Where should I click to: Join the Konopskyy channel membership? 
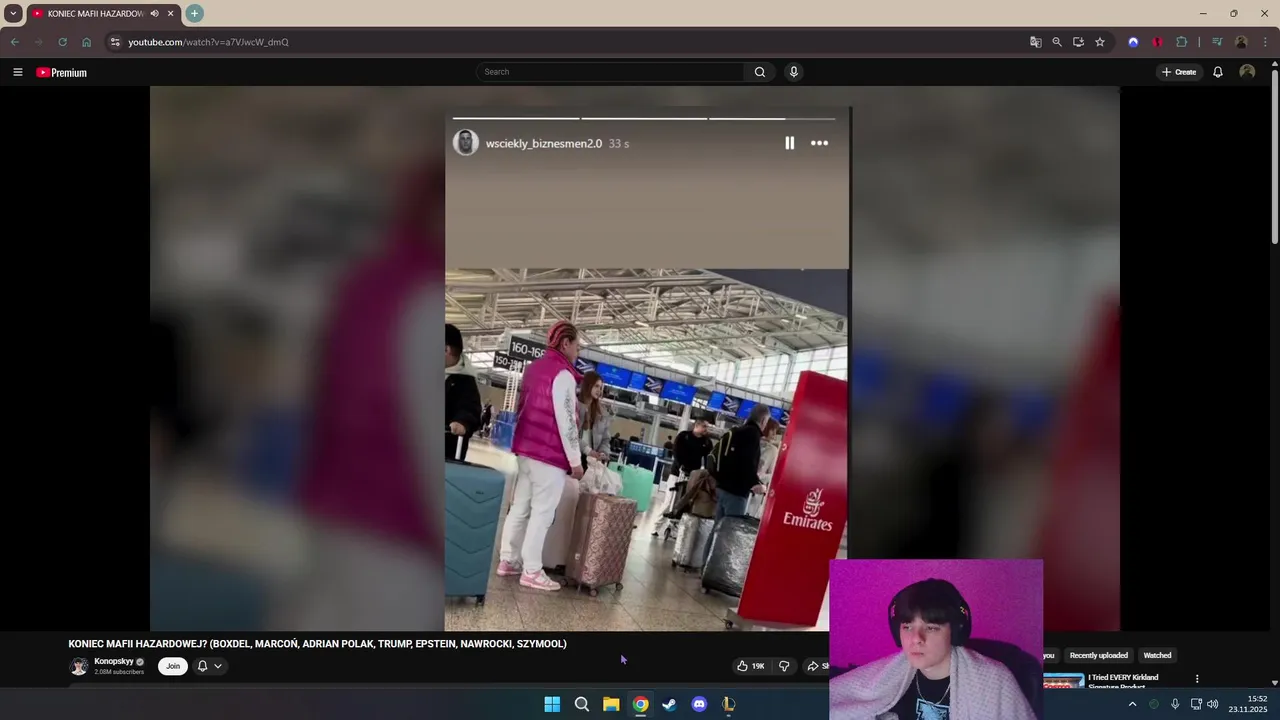pos(173,666)
